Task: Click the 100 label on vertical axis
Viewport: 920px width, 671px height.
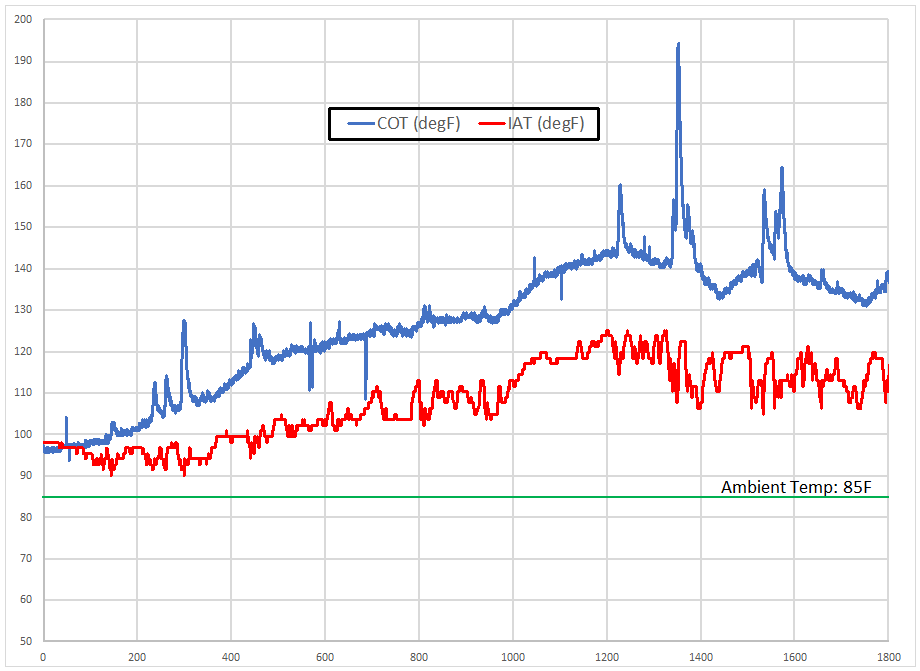Action: (x=23, y=434)
